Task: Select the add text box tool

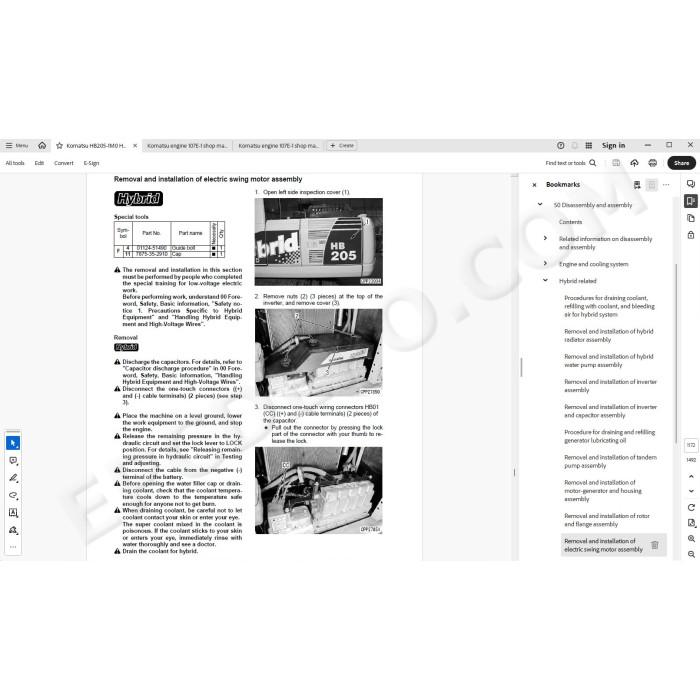Action: coord(13,512)
